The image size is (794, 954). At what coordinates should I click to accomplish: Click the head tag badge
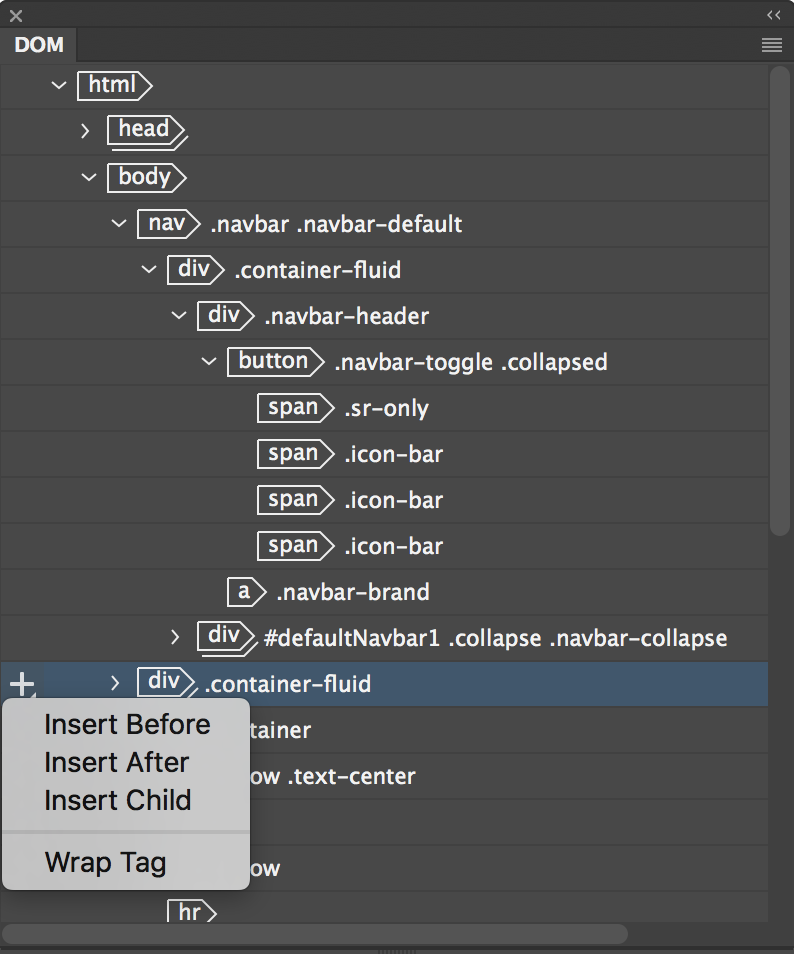coord(145,131)
